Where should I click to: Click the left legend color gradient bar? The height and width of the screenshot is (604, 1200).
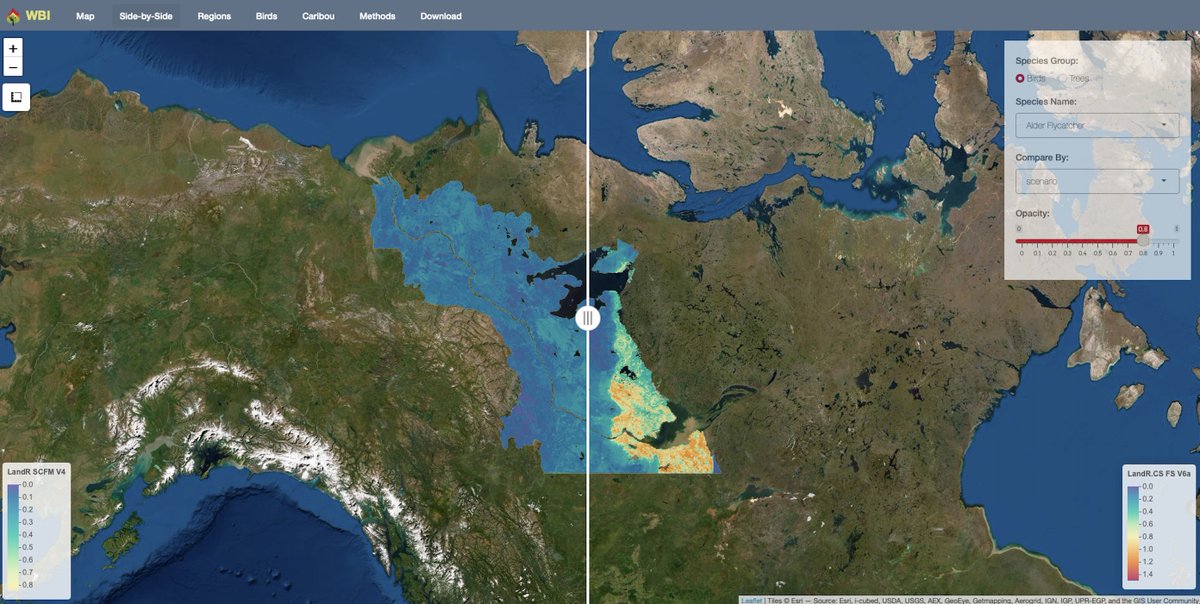point(12,535)
